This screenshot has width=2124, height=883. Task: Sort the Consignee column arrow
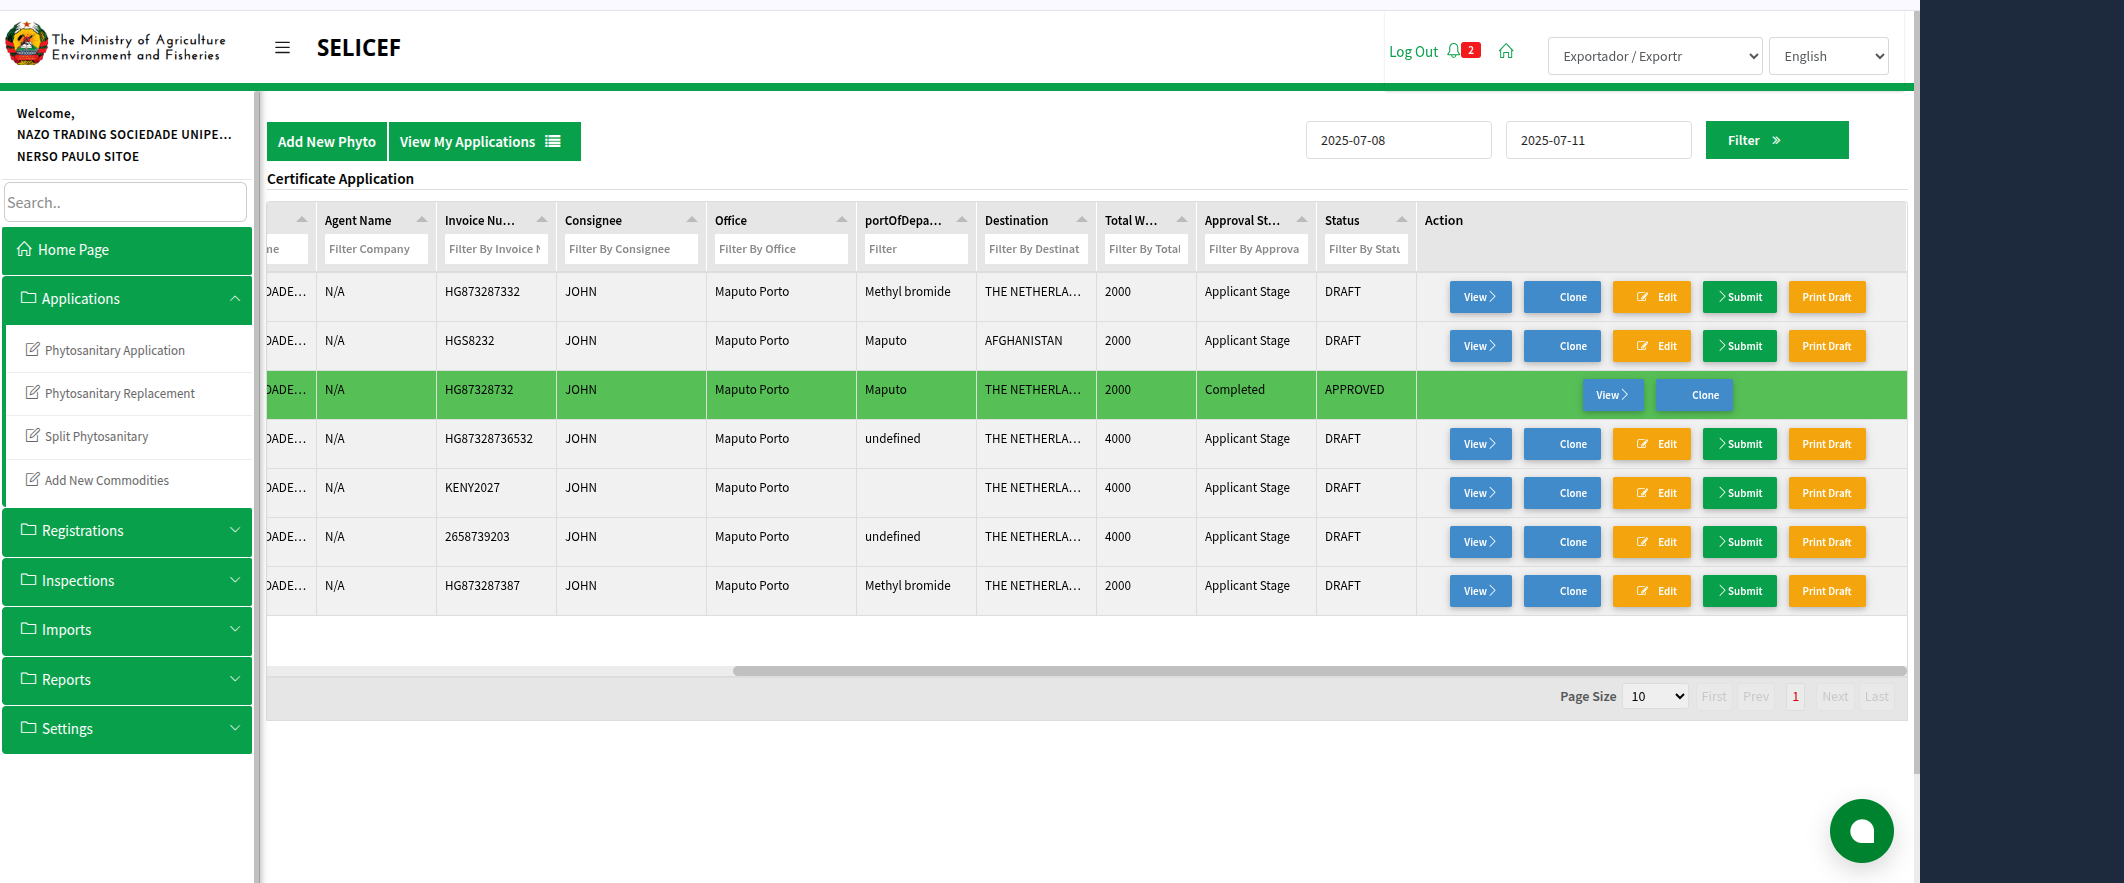click(691, 220)
